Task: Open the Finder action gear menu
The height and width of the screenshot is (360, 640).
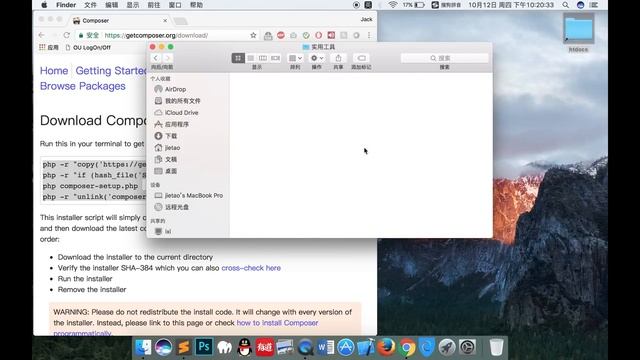Action: [x=317, y=58]
